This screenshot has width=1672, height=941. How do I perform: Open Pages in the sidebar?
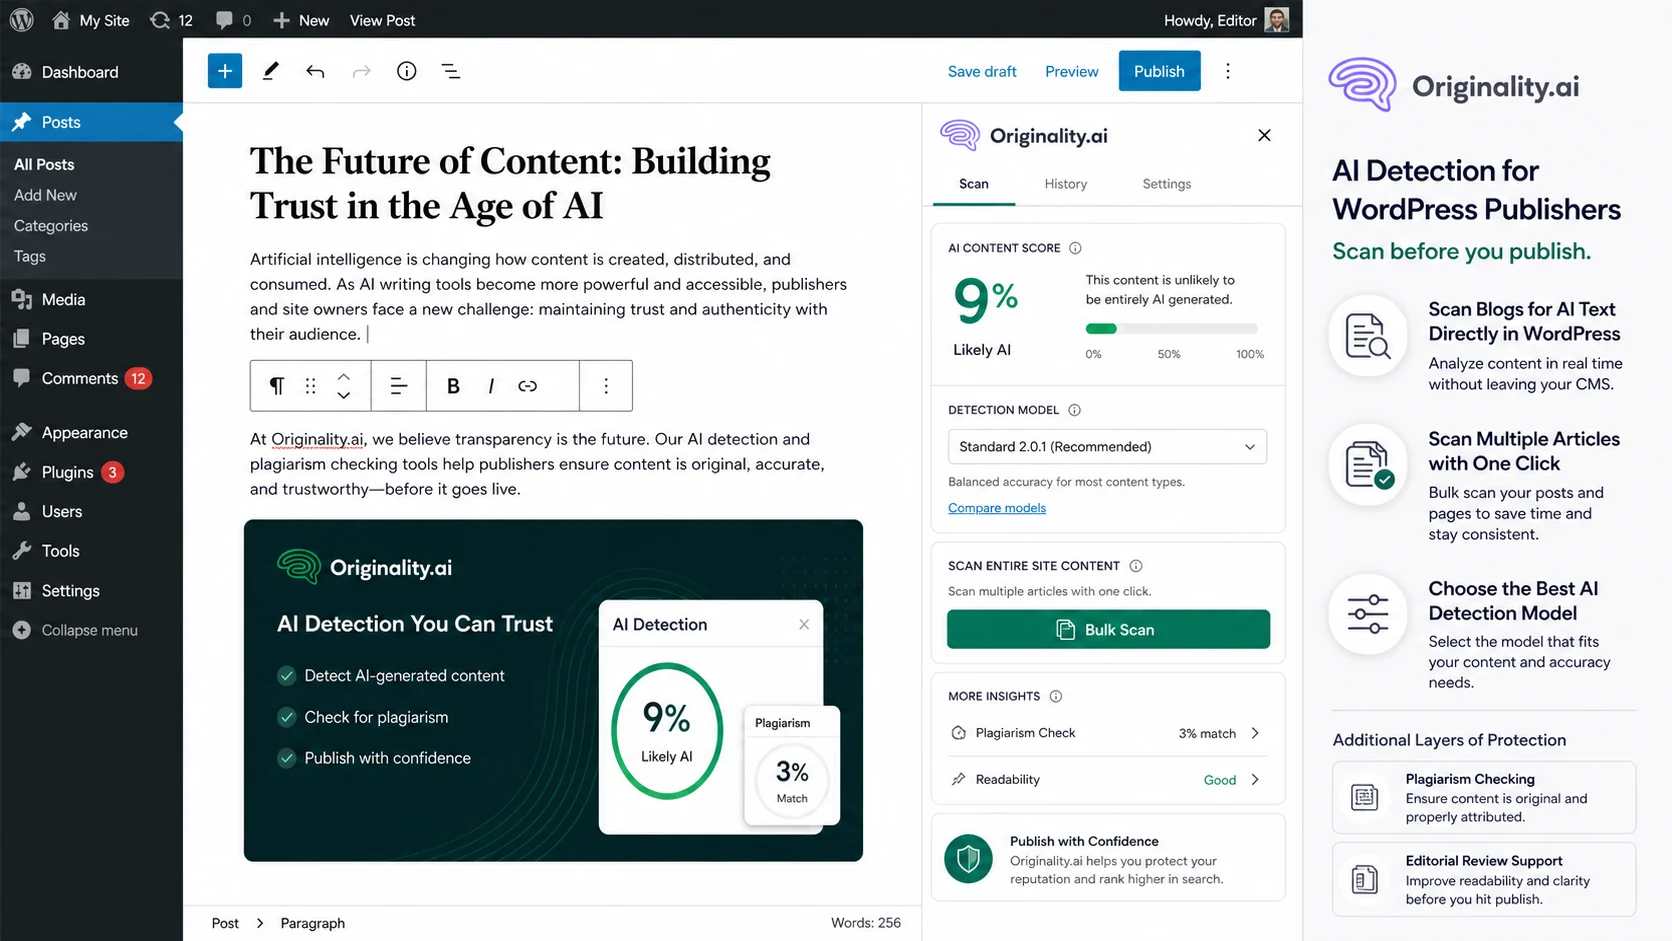[x=91, y=339]
